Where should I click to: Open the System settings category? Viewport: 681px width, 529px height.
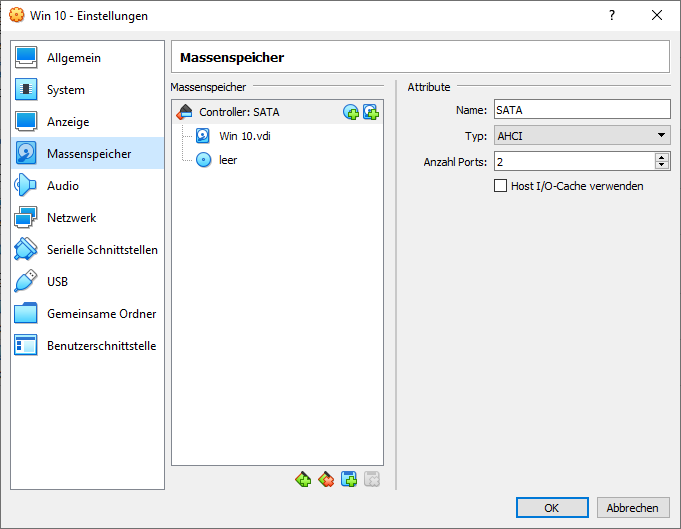coord(87,89)
